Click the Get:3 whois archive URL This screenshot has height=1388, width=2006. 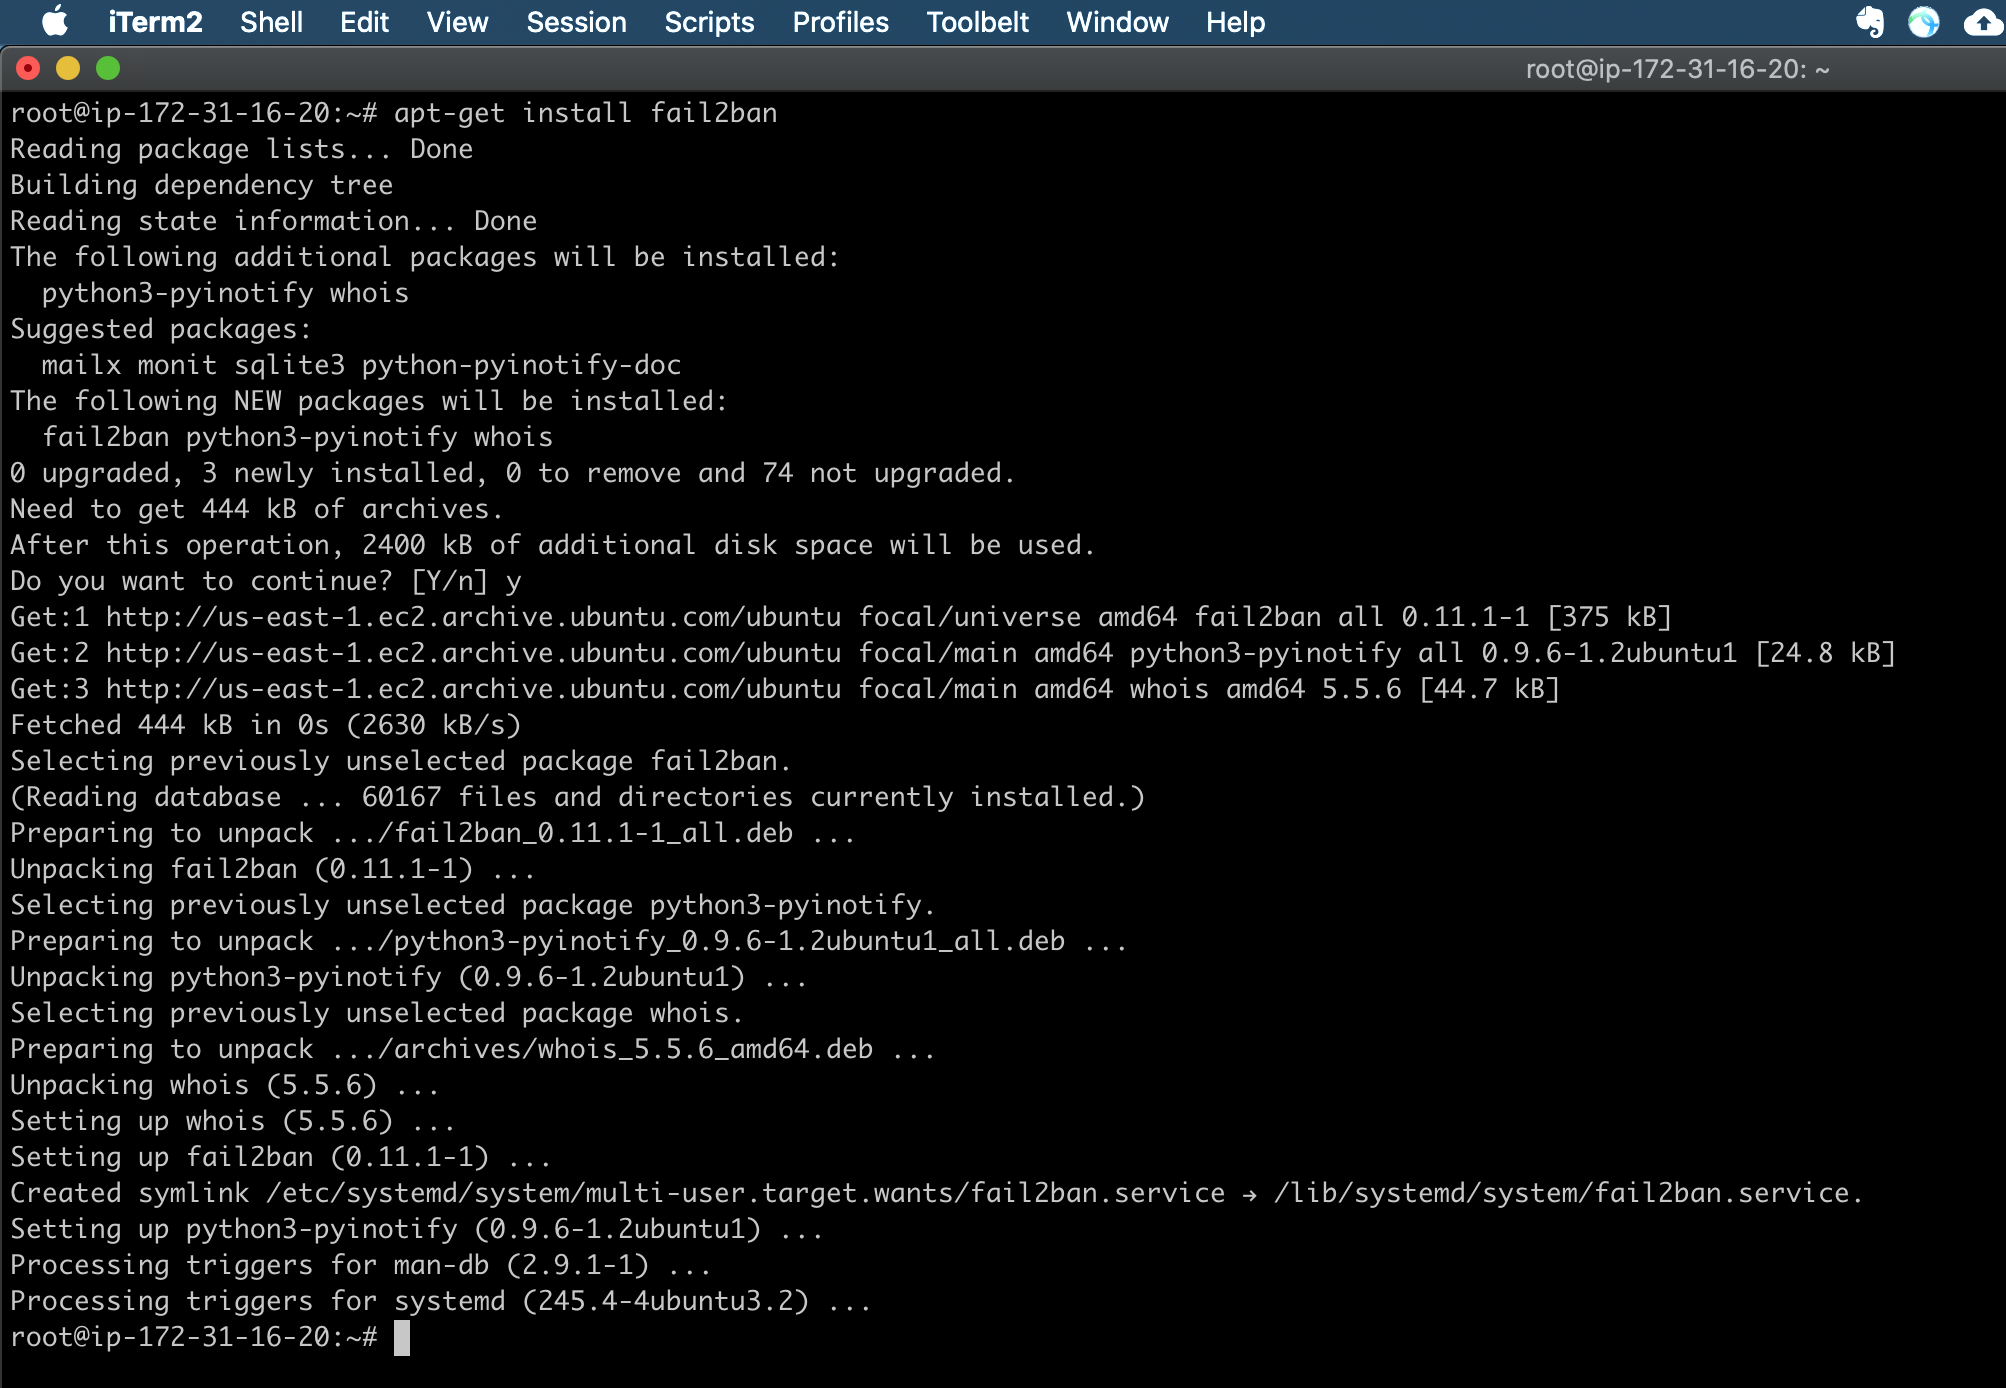pos(474,689)
